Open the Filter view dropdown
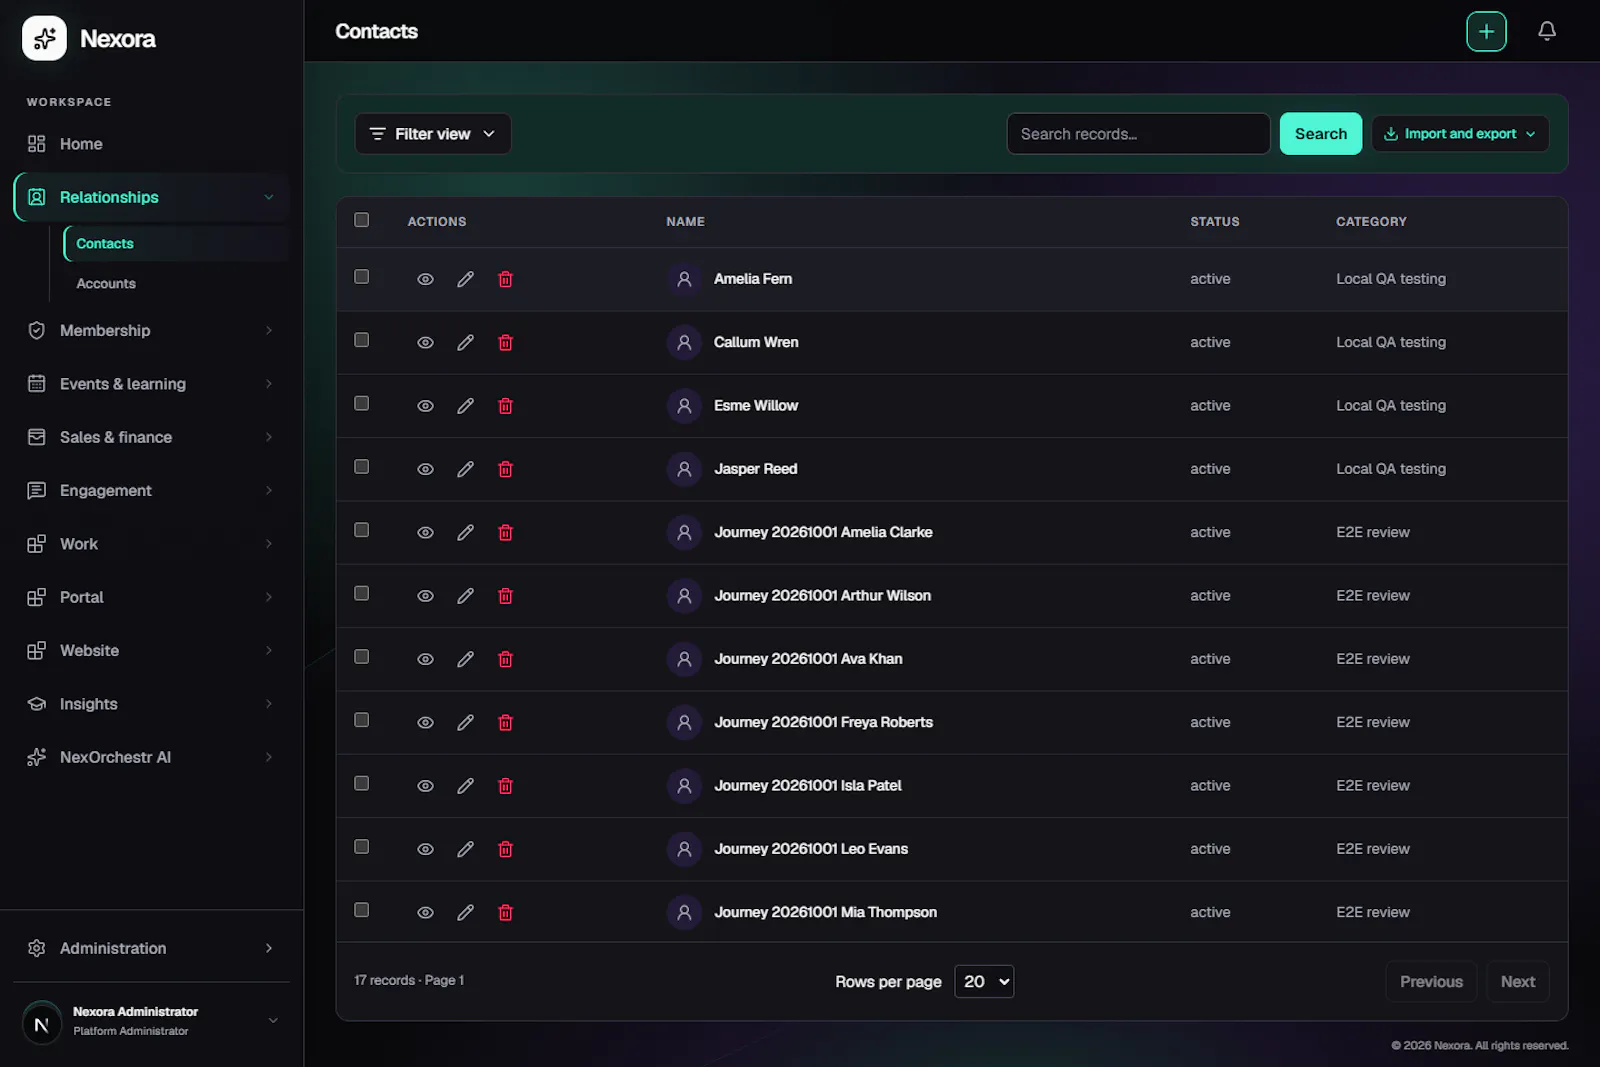The height and width of the screenshot is (1067, 1600). tap(433, 134)
